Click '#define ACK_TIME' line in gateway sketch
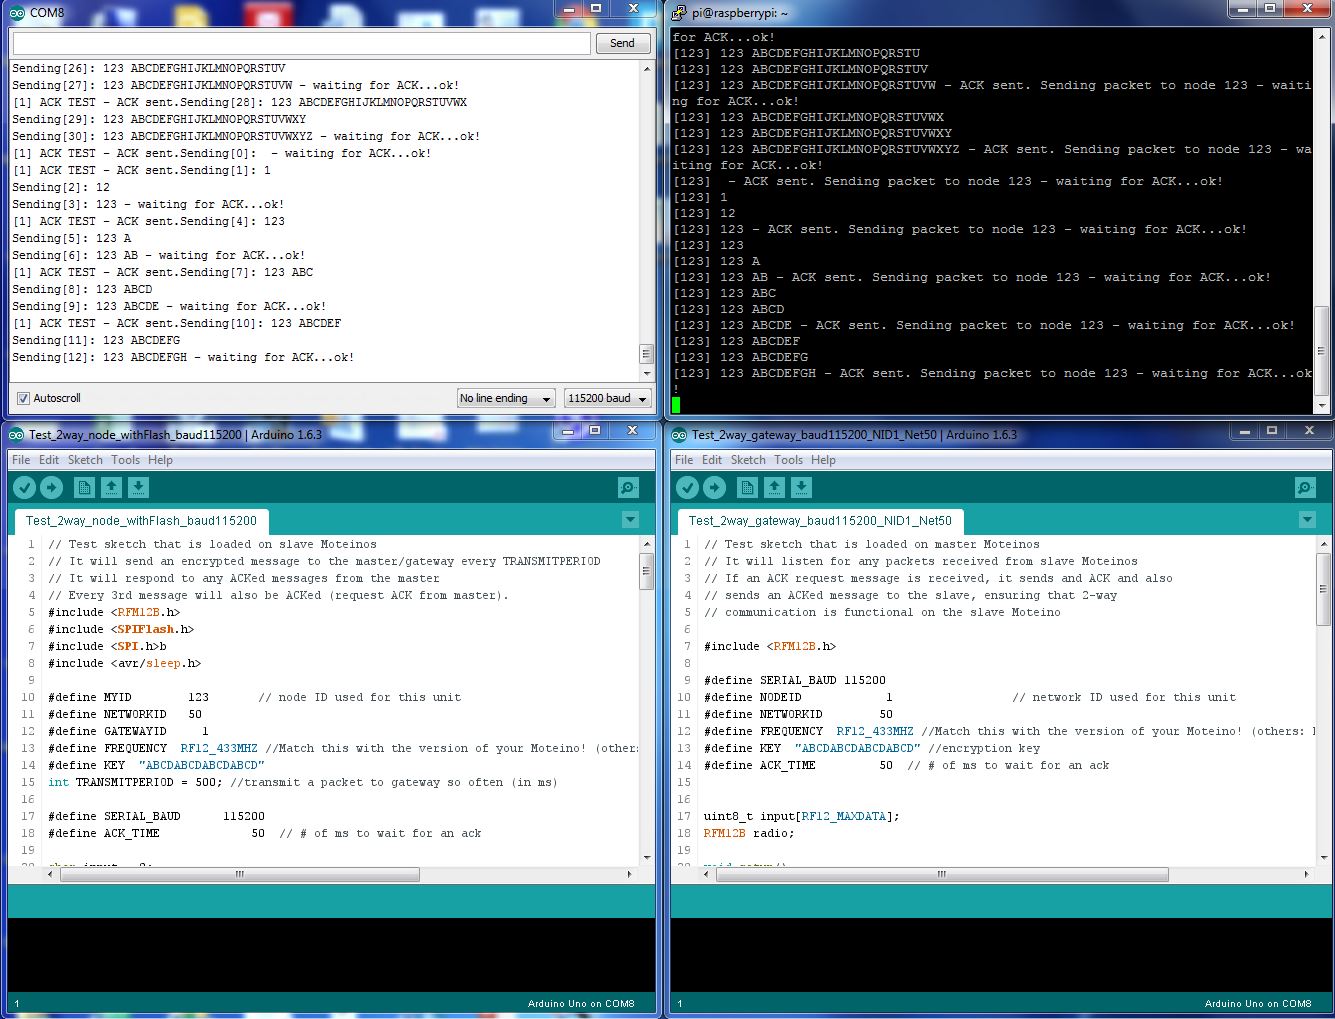Screen dimensions: 1335x1019 906,765
